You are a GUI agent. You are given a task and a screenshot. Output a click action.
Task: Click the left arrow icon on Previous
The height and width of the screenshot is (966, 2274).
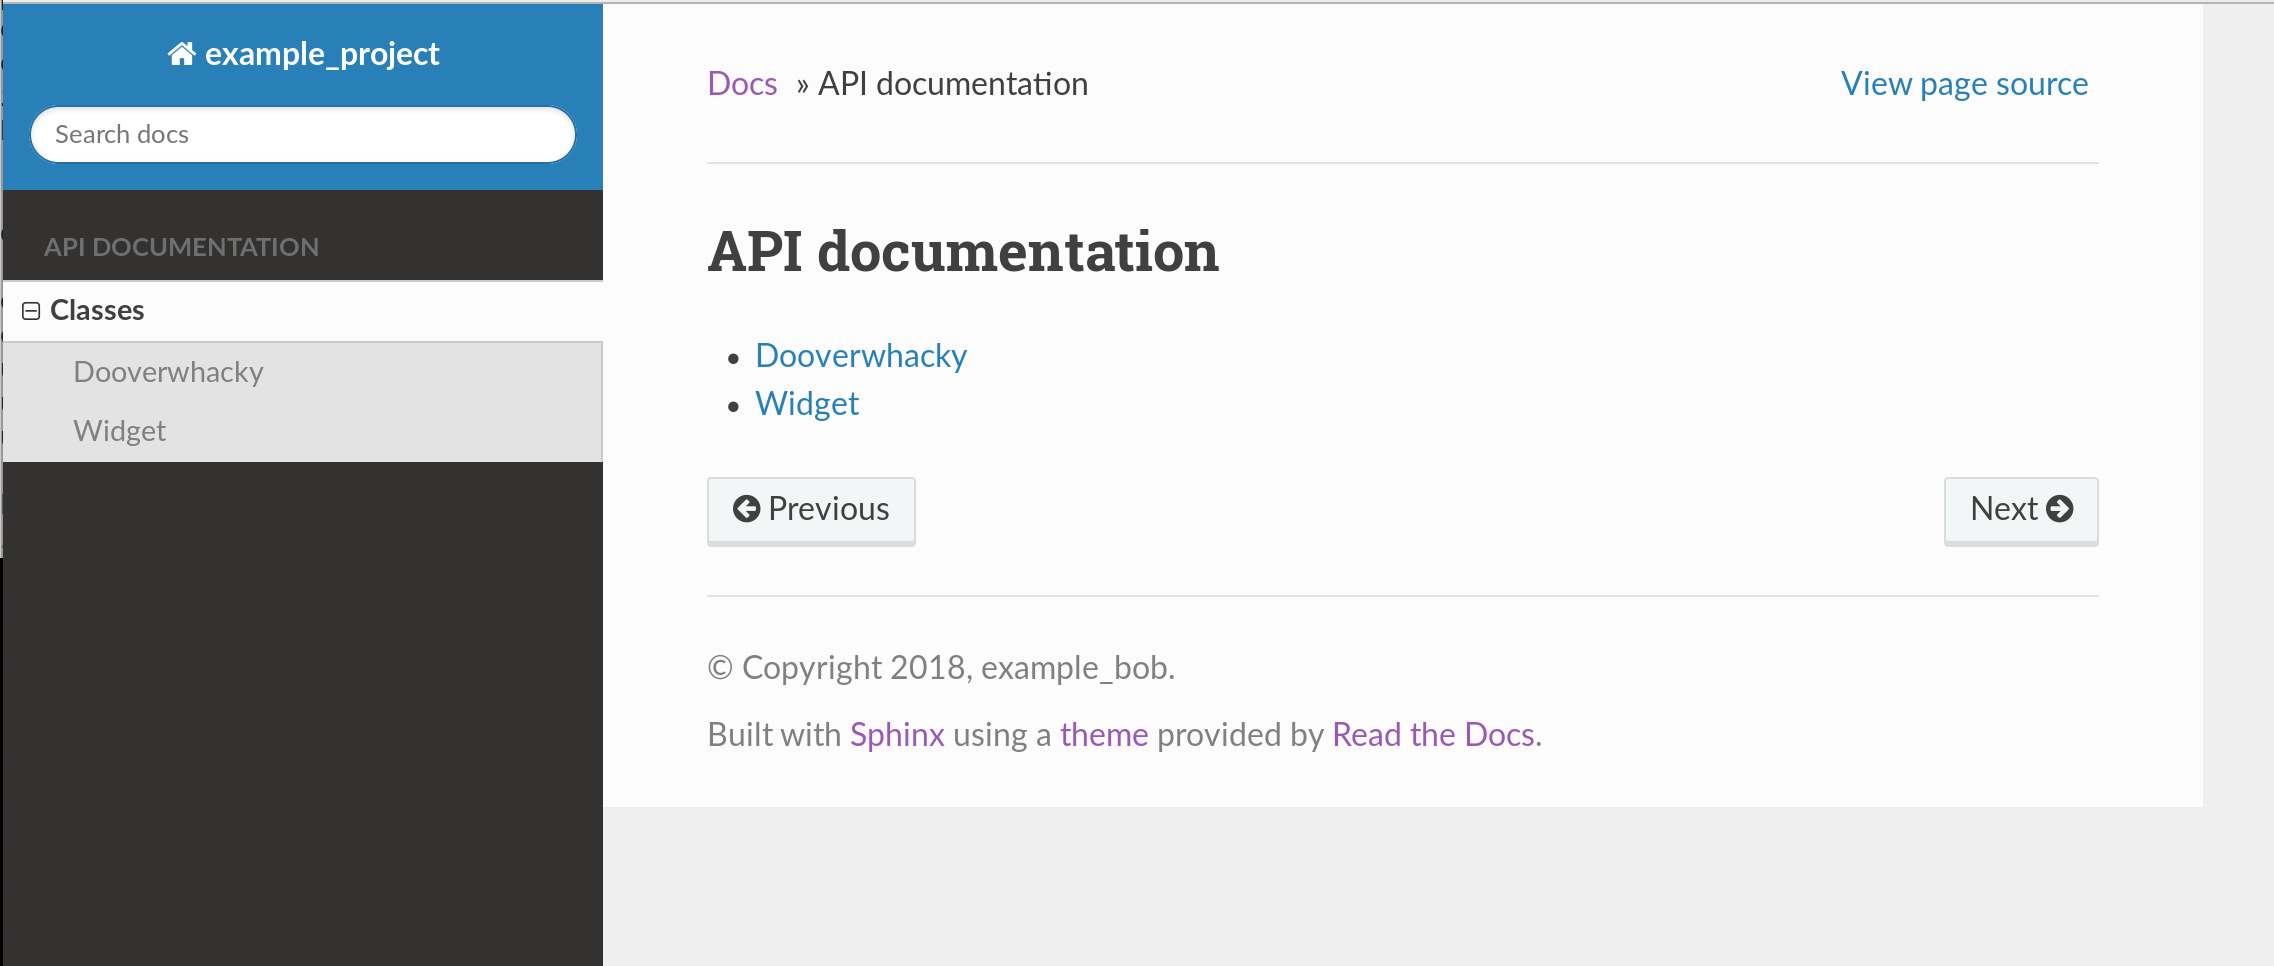746,509
